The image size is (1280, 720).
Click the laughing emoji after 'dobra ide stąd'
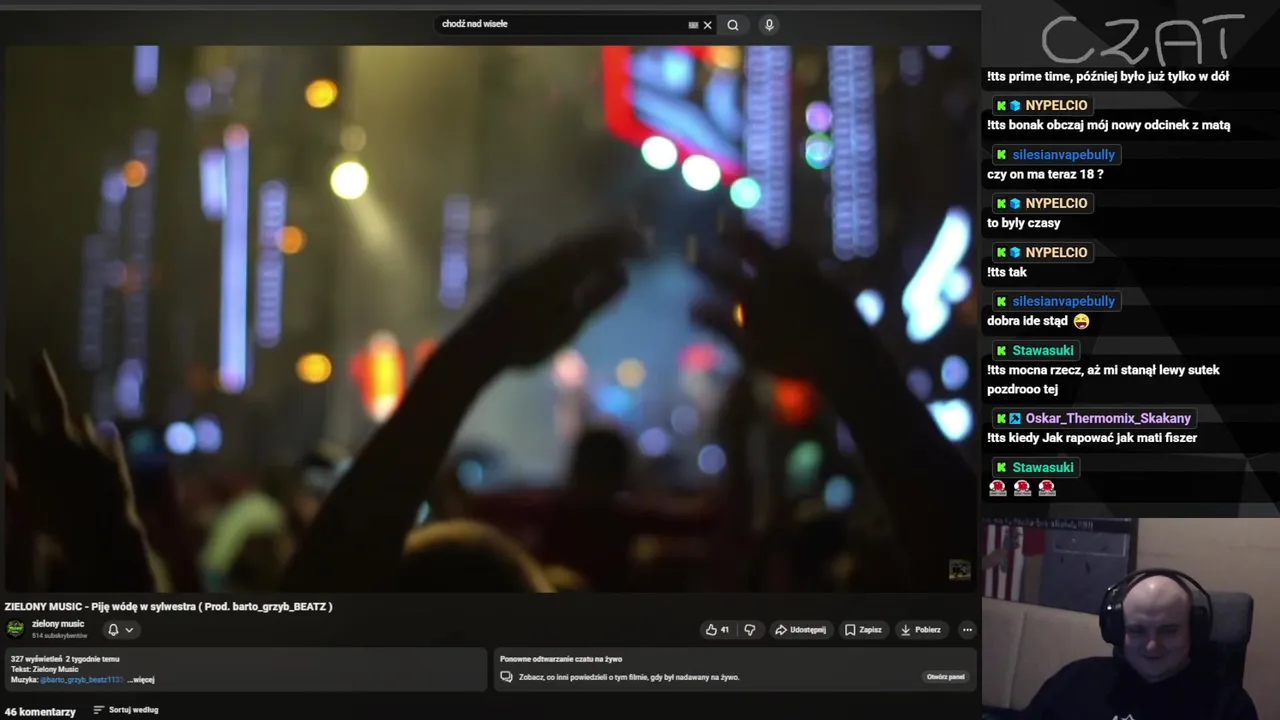tap(1081, 321)
